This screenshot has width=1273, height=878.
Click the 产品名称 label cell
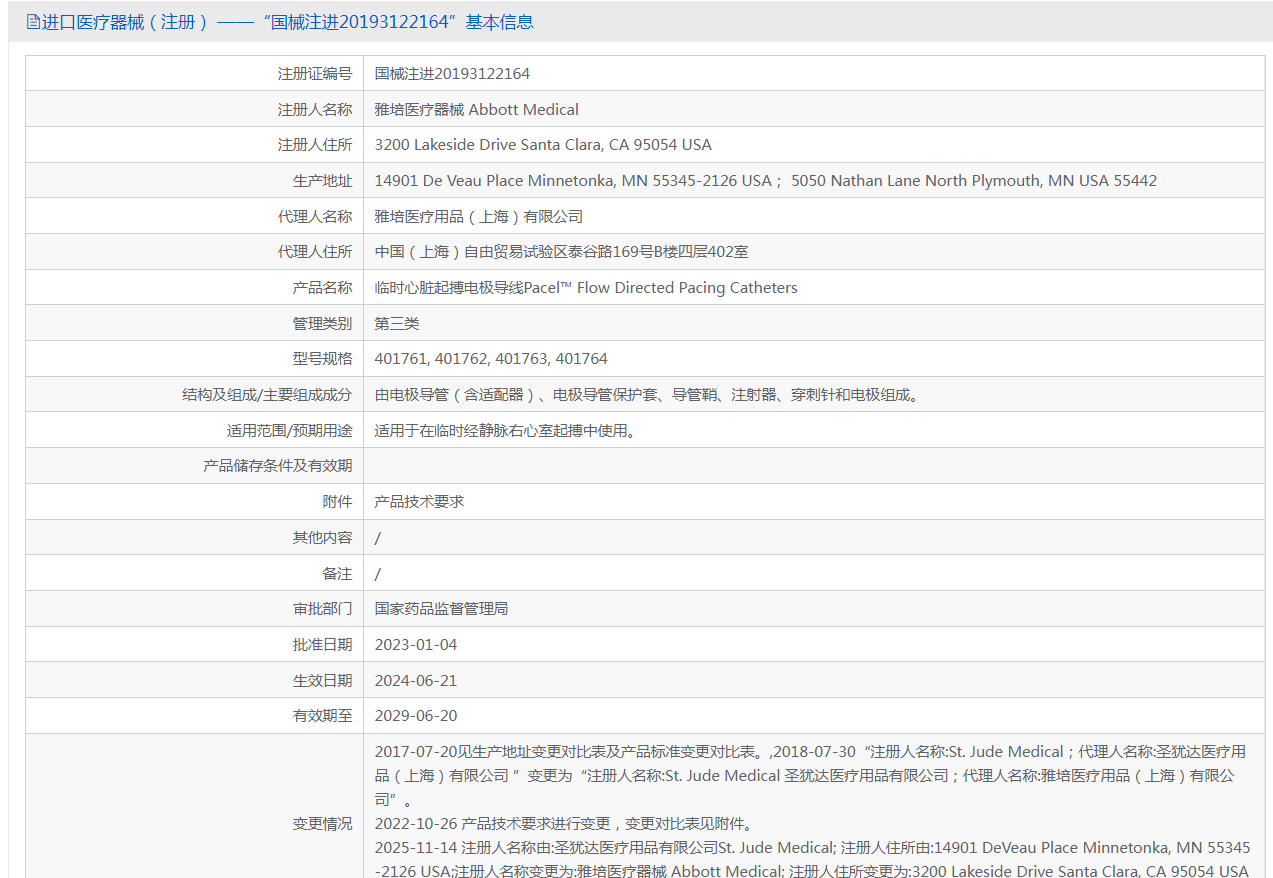(195, 288)
